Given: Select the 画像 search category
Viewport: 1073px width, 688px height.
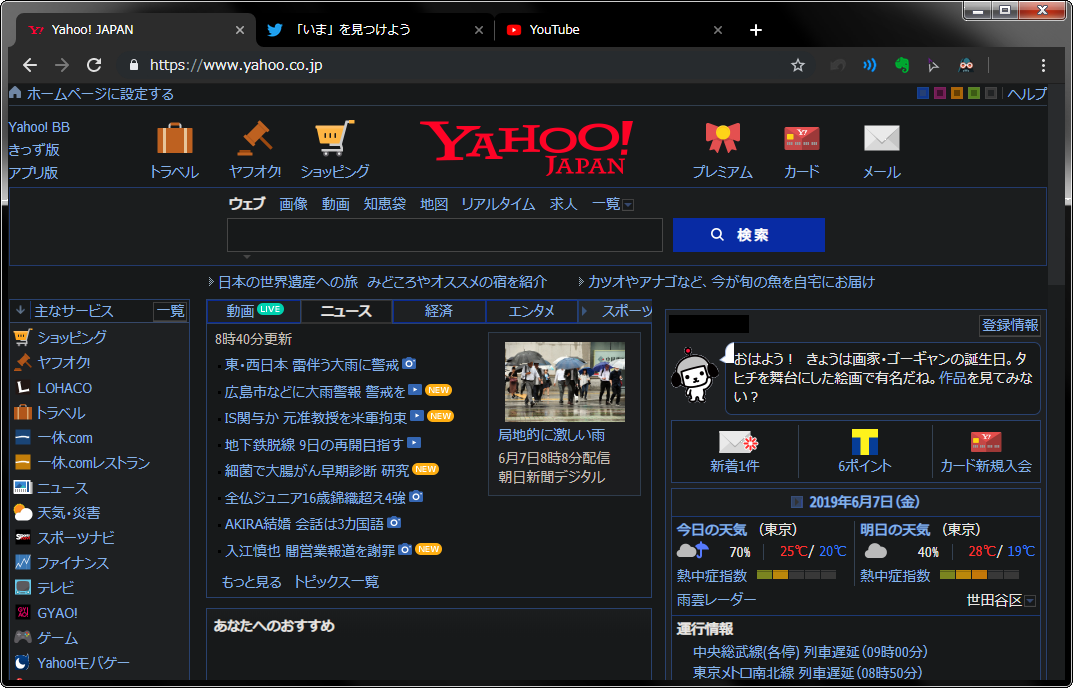Looking at the screenshot, I should coord(294,204).
